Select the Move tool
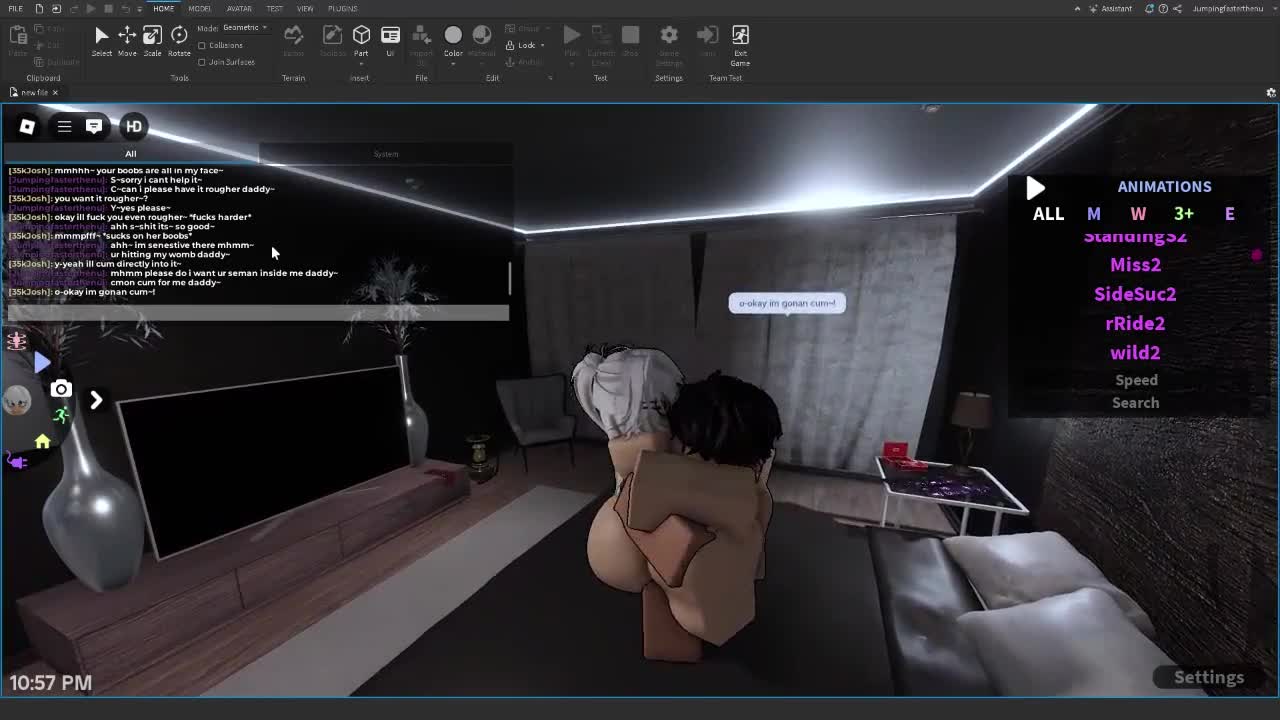1280x720 pixels. click(x=127, y=40)
